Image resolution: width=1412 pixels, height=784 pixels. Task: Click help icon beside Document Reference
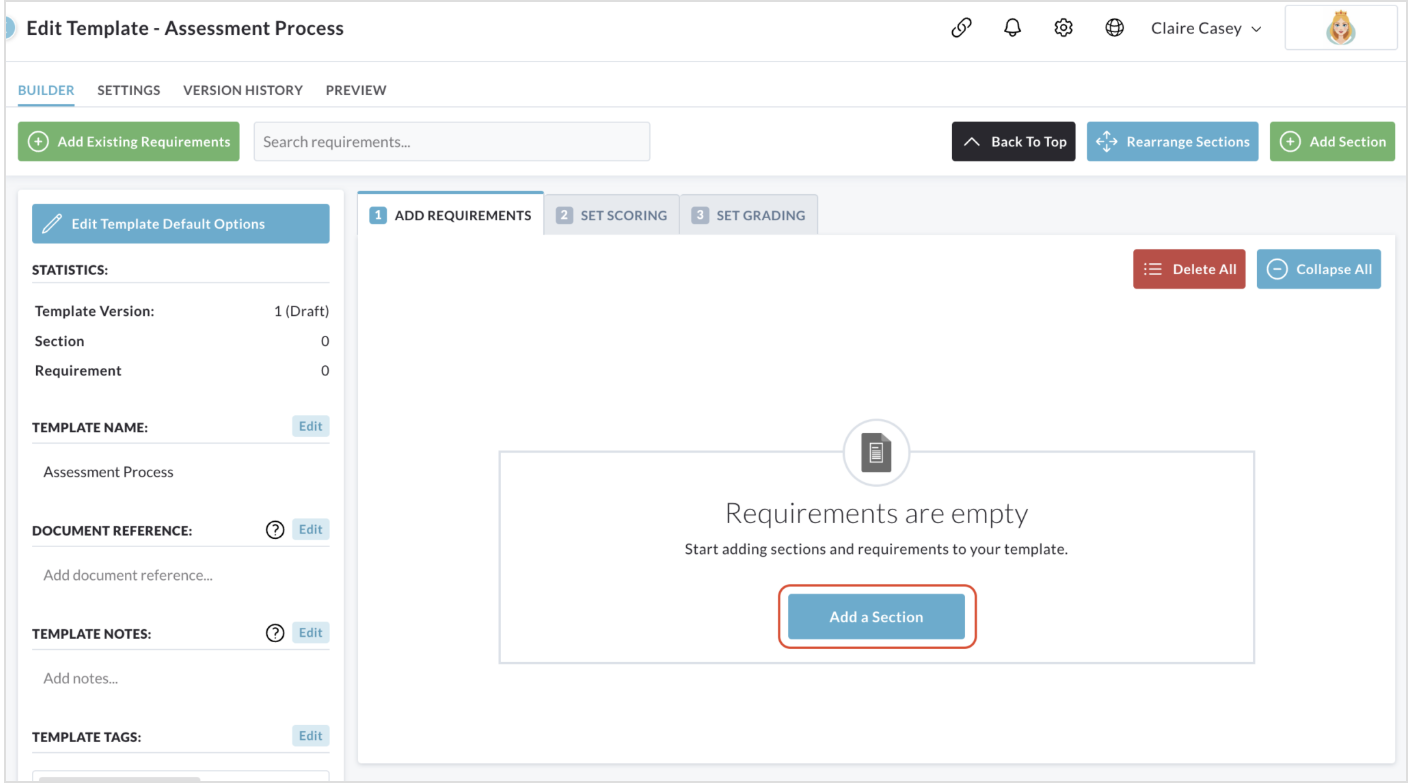click(275, 530)
